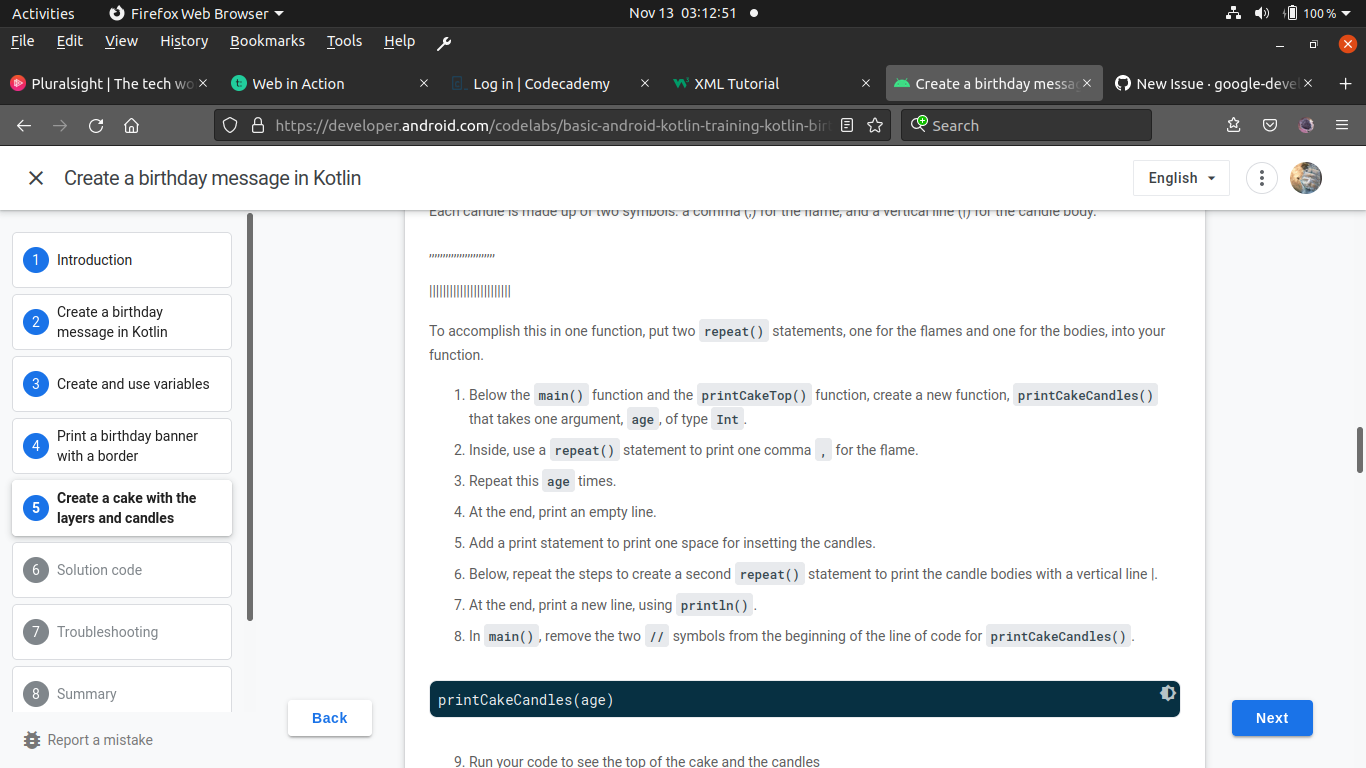Screen dimensions: 1366x768
Task: Open the Bookmarks menu
Action: click(267, 41)
